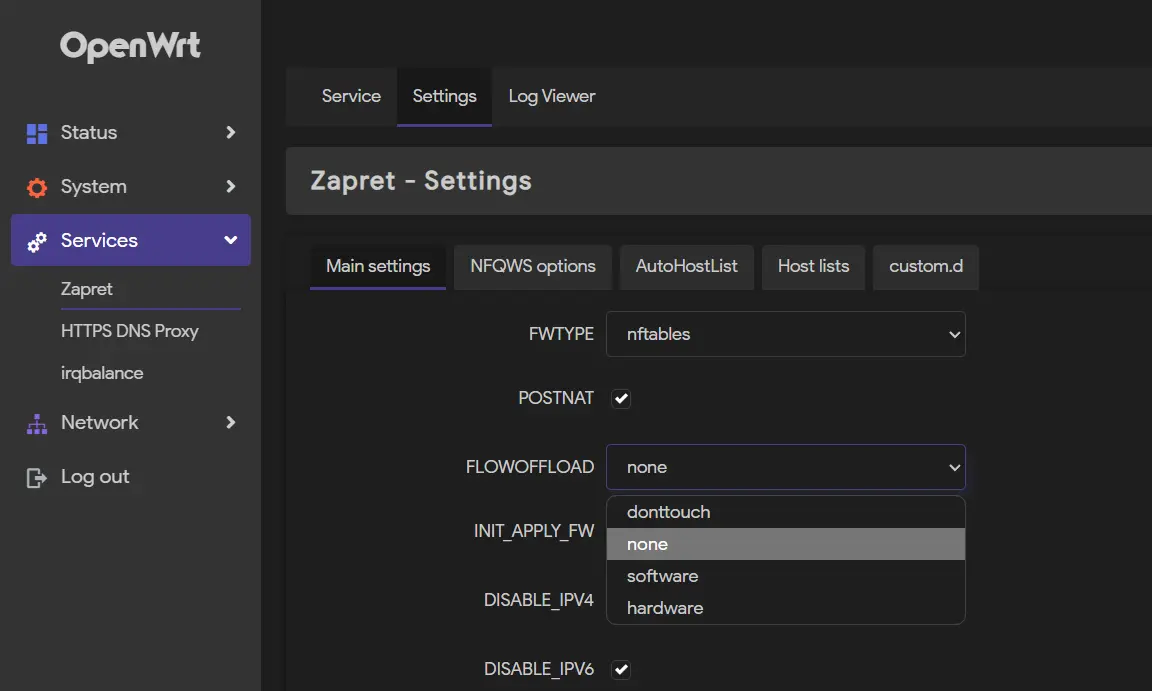
Task: Click the POSTNAT label
Action: (x=555, y=398)
